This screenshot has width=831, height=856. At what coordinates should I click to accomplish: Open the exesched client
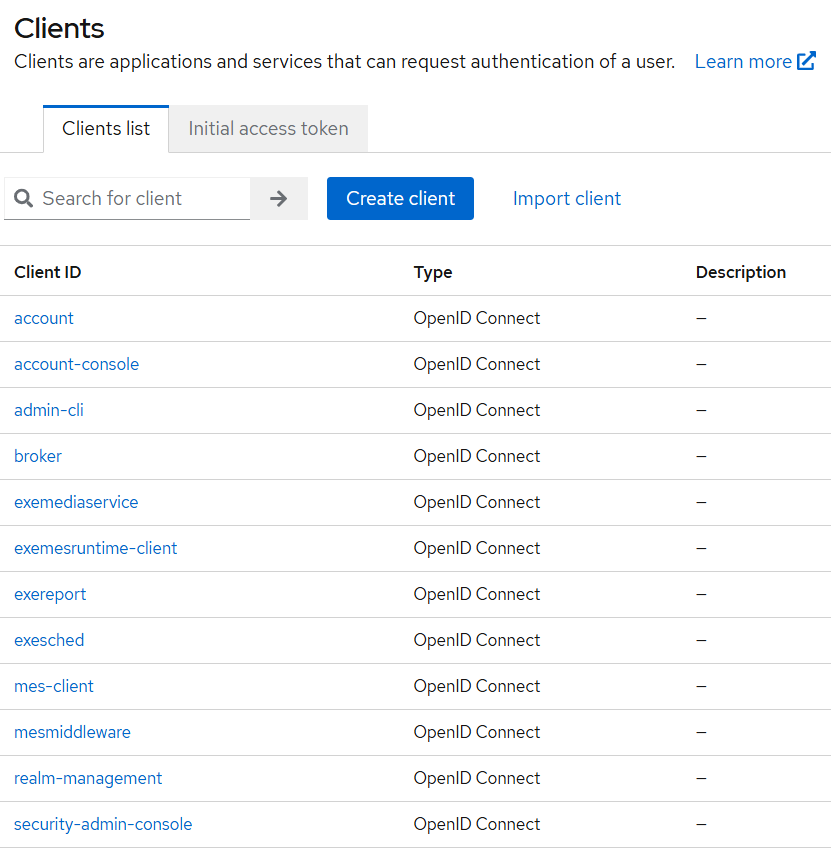coord(49,640)
